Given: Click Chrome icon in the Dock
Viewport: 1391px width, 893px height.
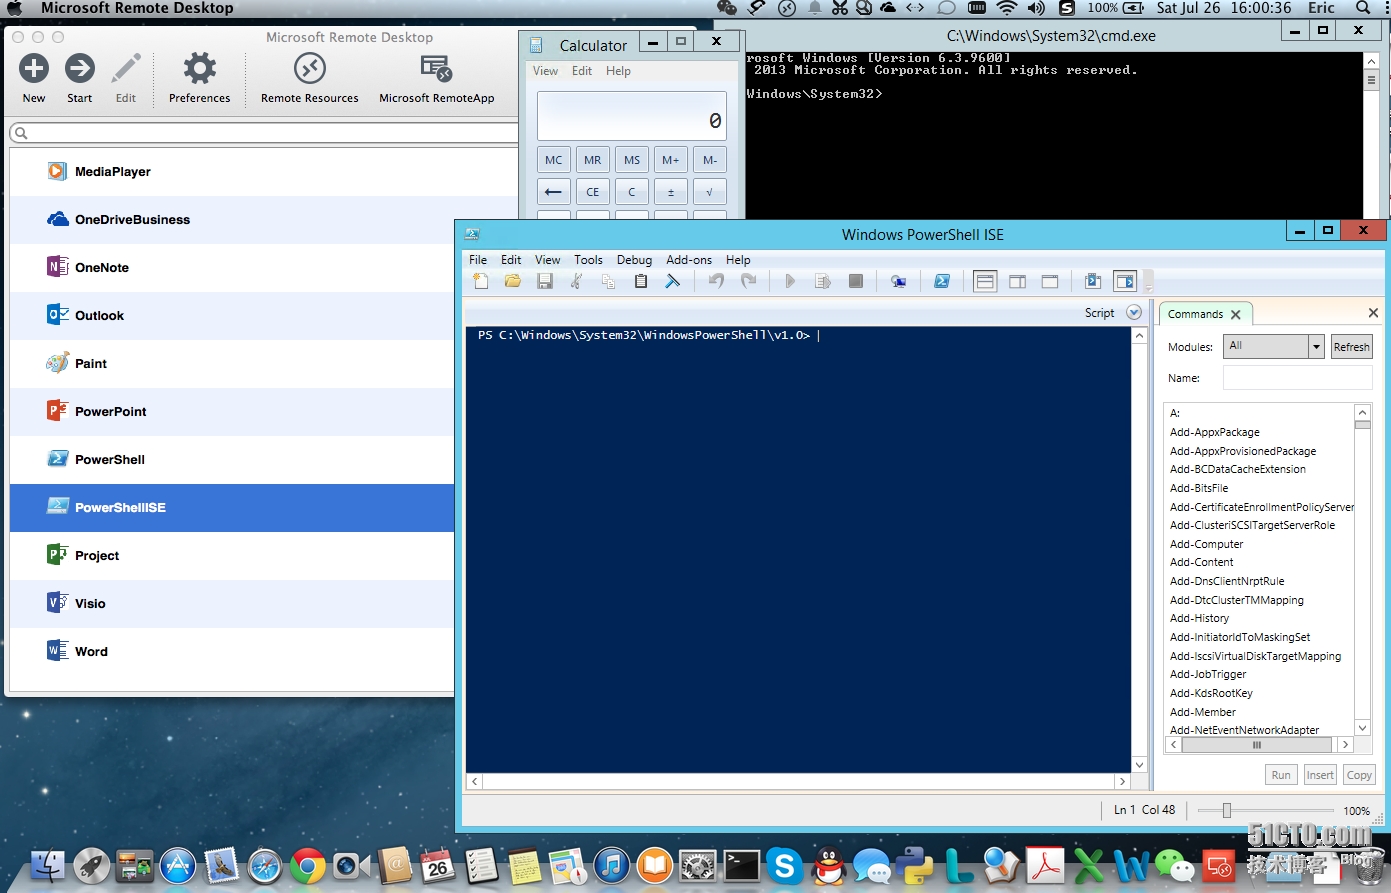Looking at the screenshot, I should pos(308,866).
